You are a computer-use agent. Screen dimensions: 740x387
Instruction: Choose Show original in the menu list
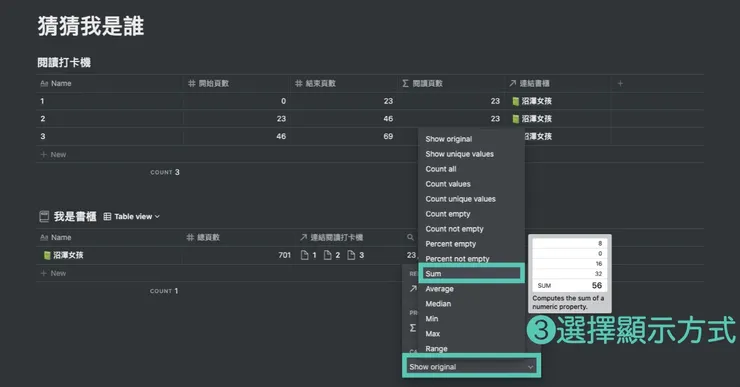448,139
